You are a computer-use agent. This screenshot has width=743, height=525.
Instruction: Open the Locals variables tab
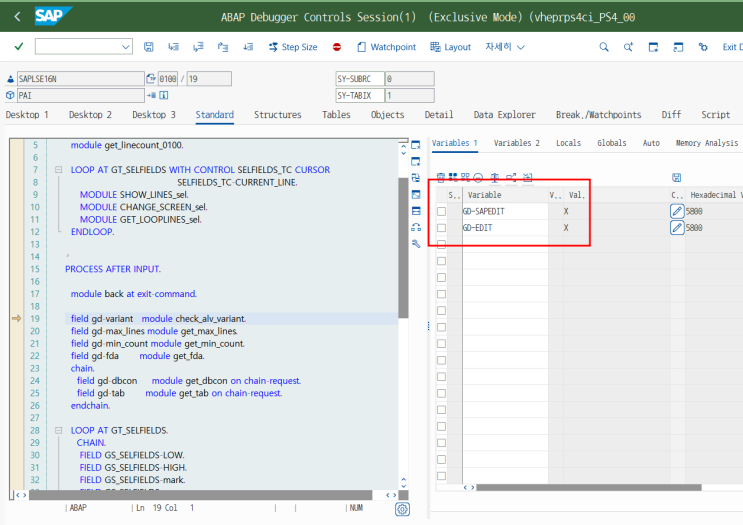[568, 143]
